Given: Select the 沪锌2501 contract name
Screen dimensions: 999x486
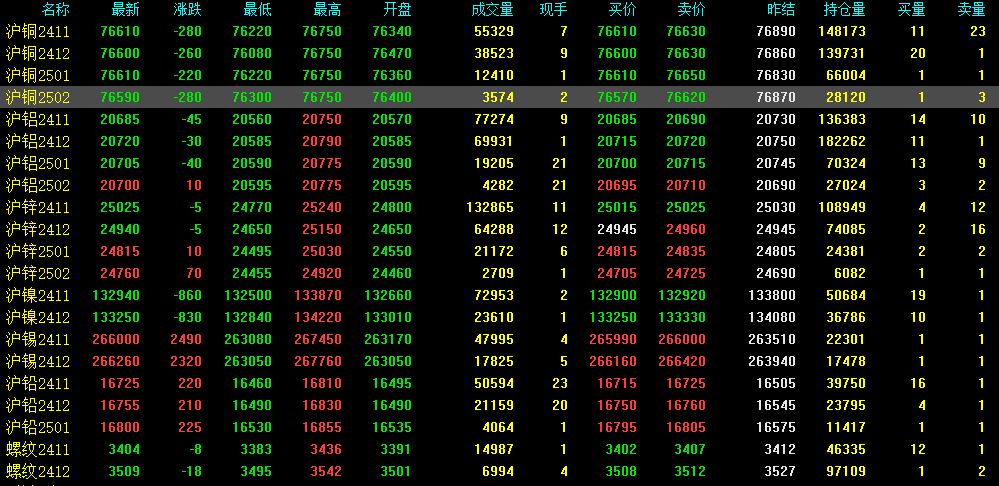Looking at the screenshot, I should pyautogui.click(x=38, y=252).
